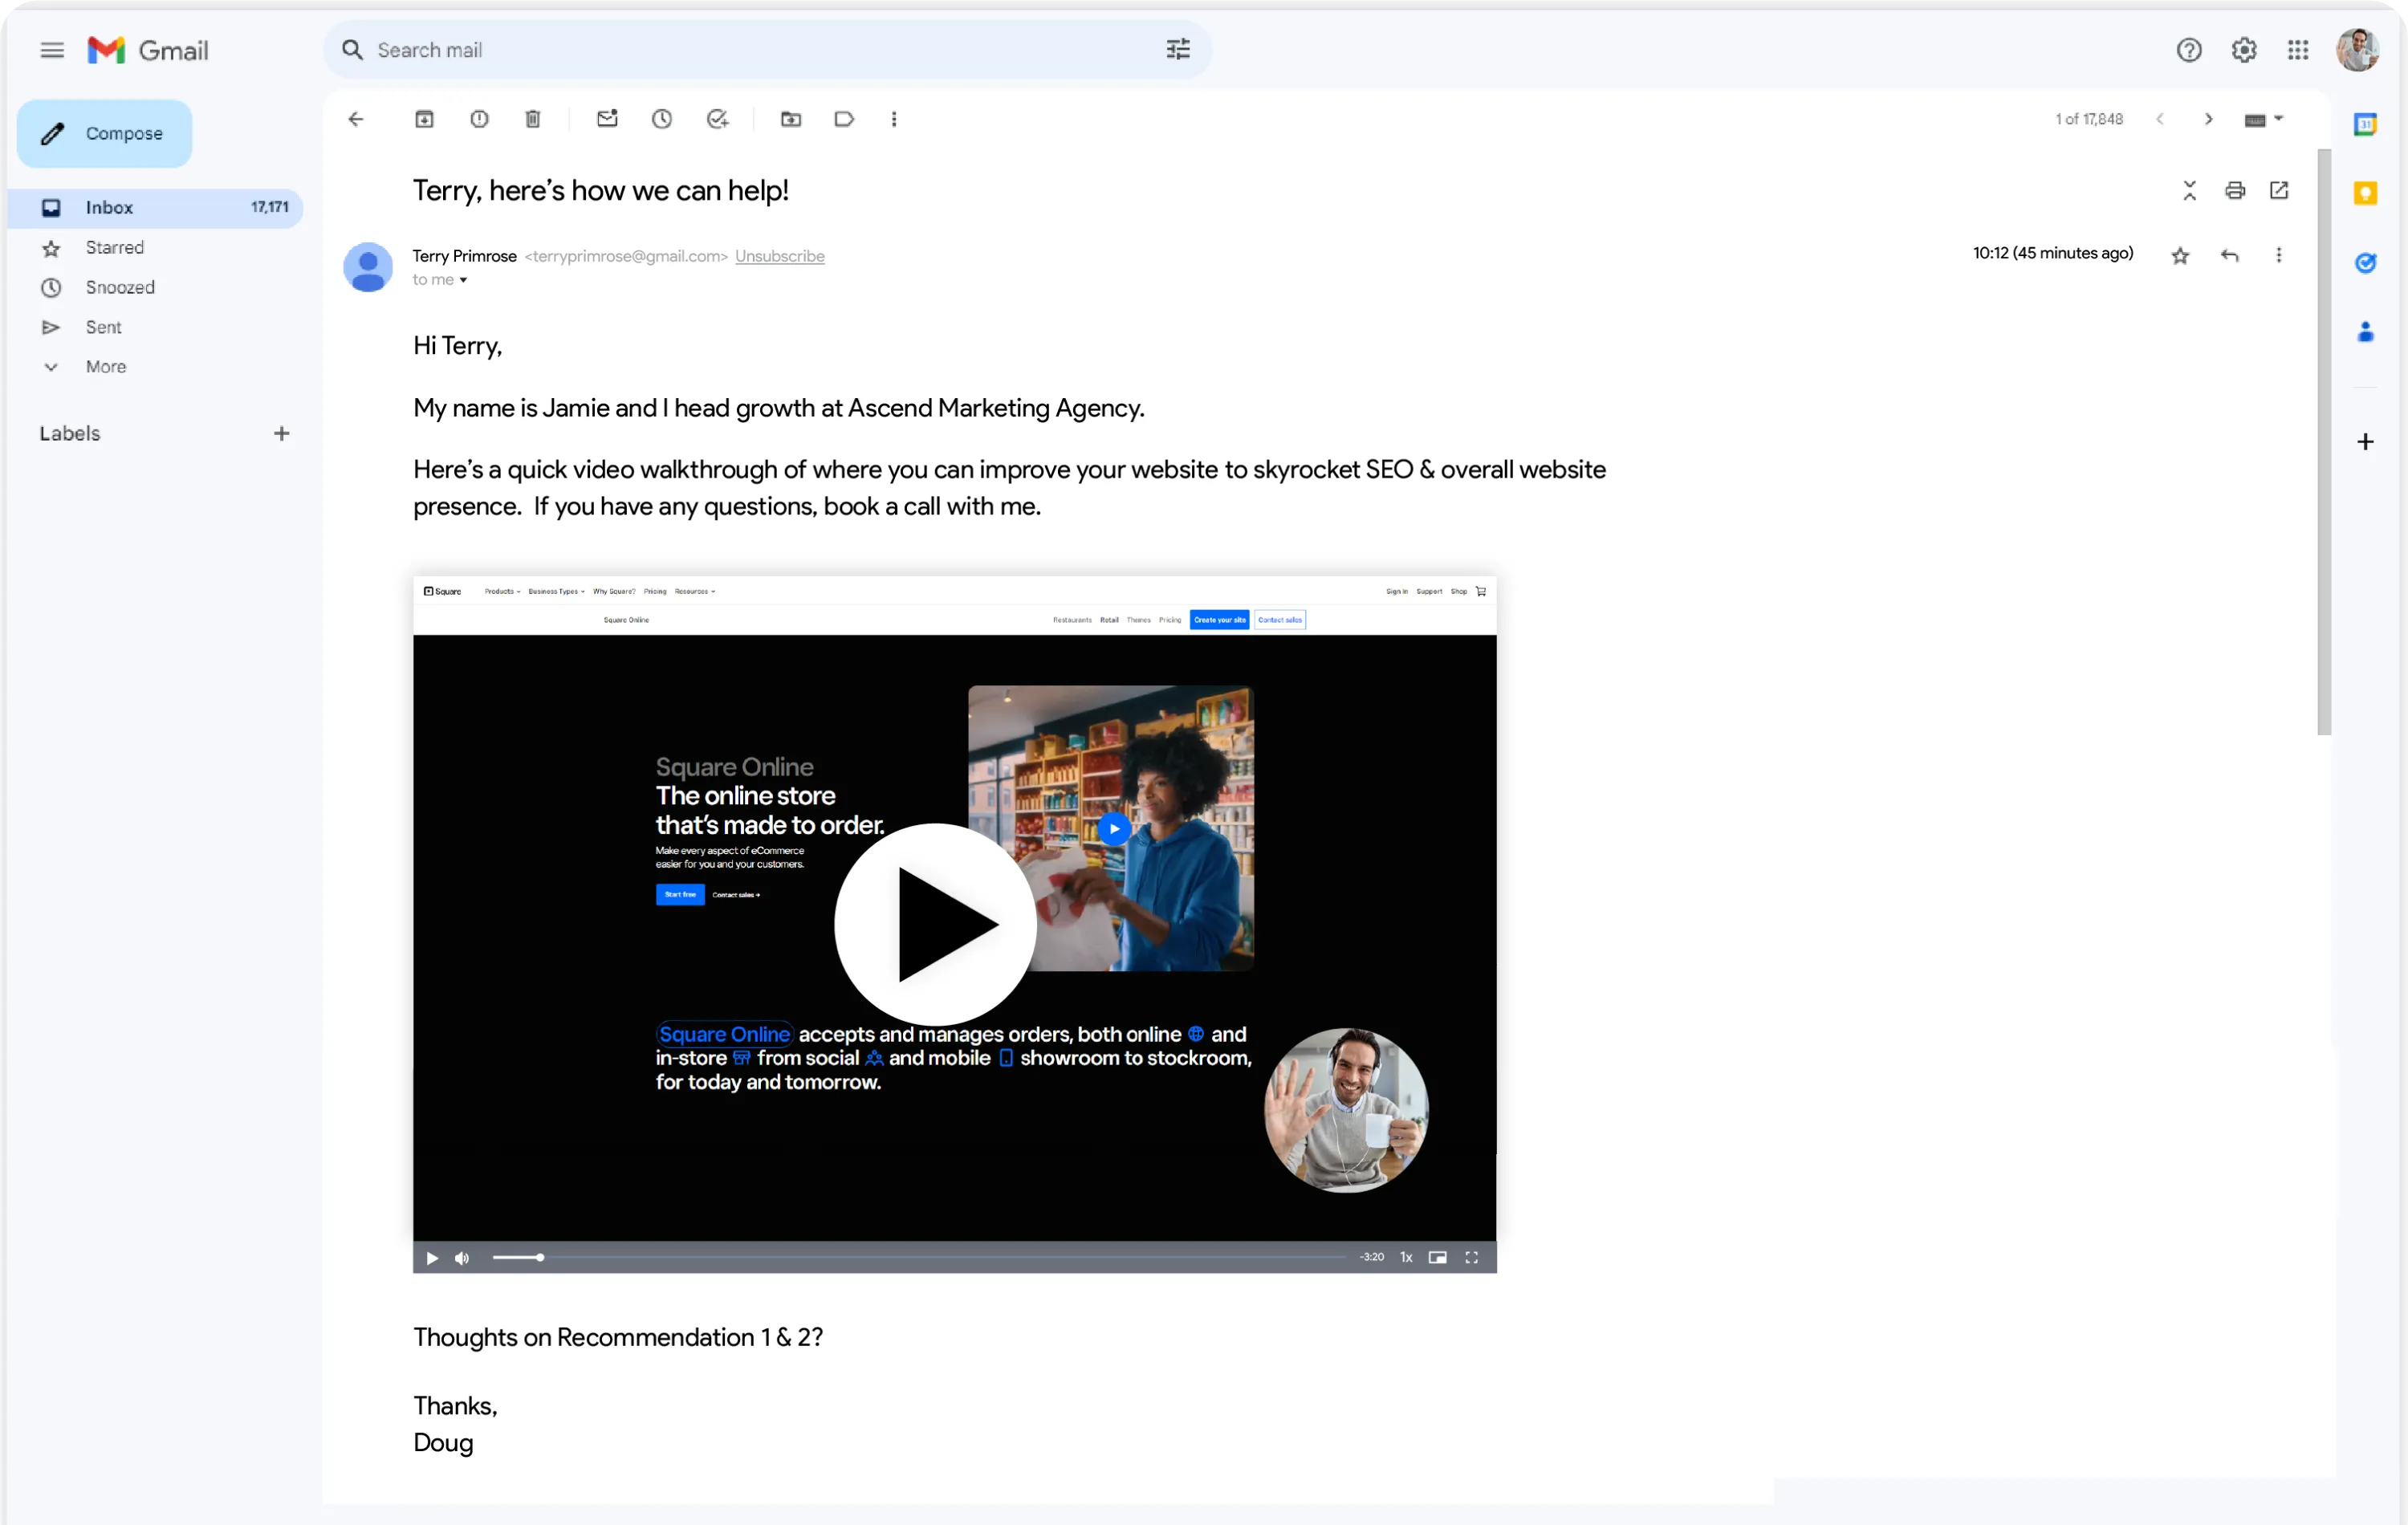Delete this email with trash icon
2408x1525 pixels.
(533, 119)
